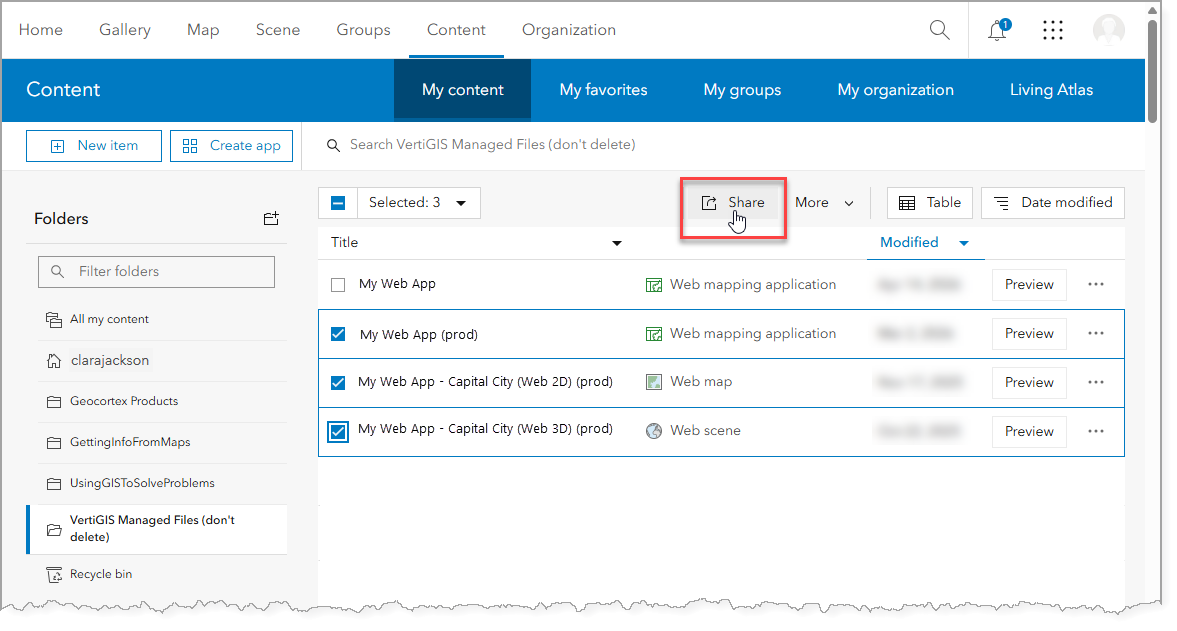Go to the Home menu
This screenshot has width=1177, height=631.
click(x=41, y=30)
